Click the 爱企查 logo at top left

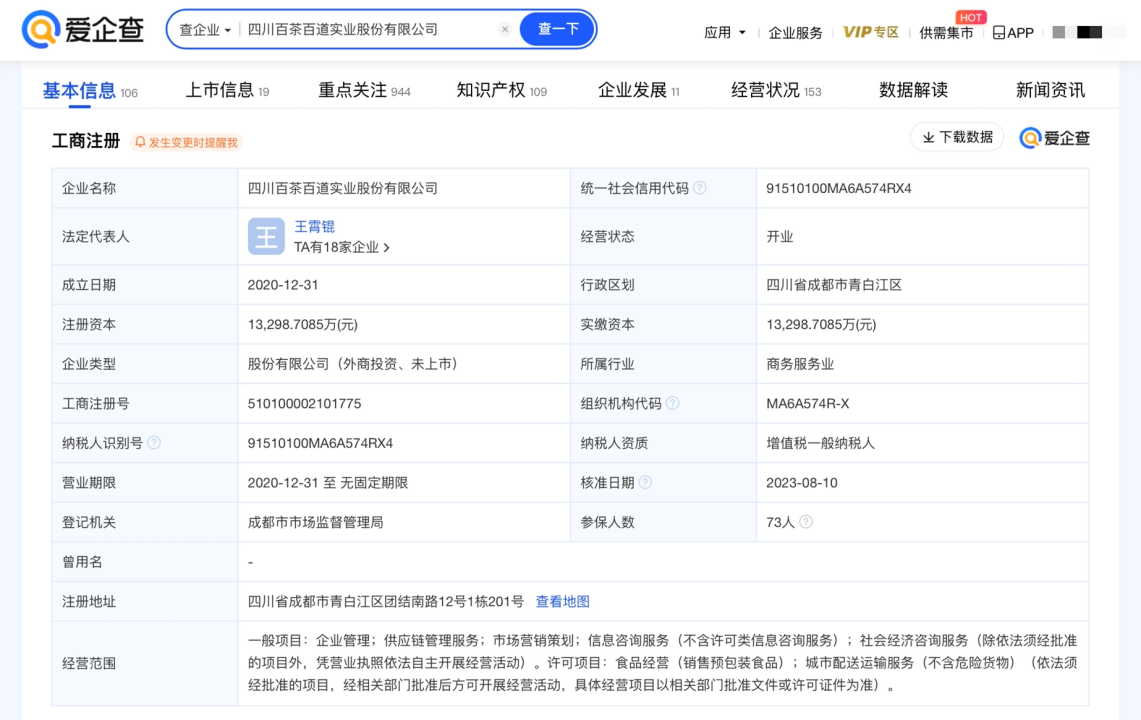point(82,29)
